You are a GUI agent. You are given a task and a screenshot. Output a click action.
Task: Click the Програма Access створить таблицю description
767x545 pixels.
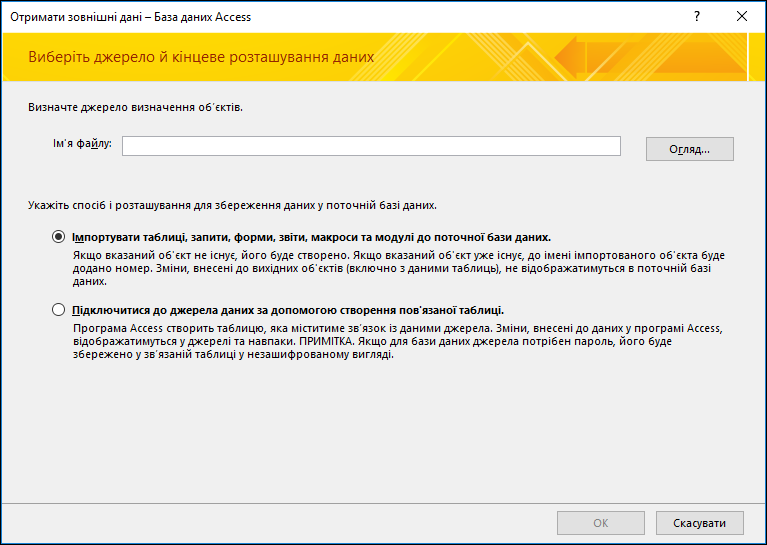tap(398, 341)
